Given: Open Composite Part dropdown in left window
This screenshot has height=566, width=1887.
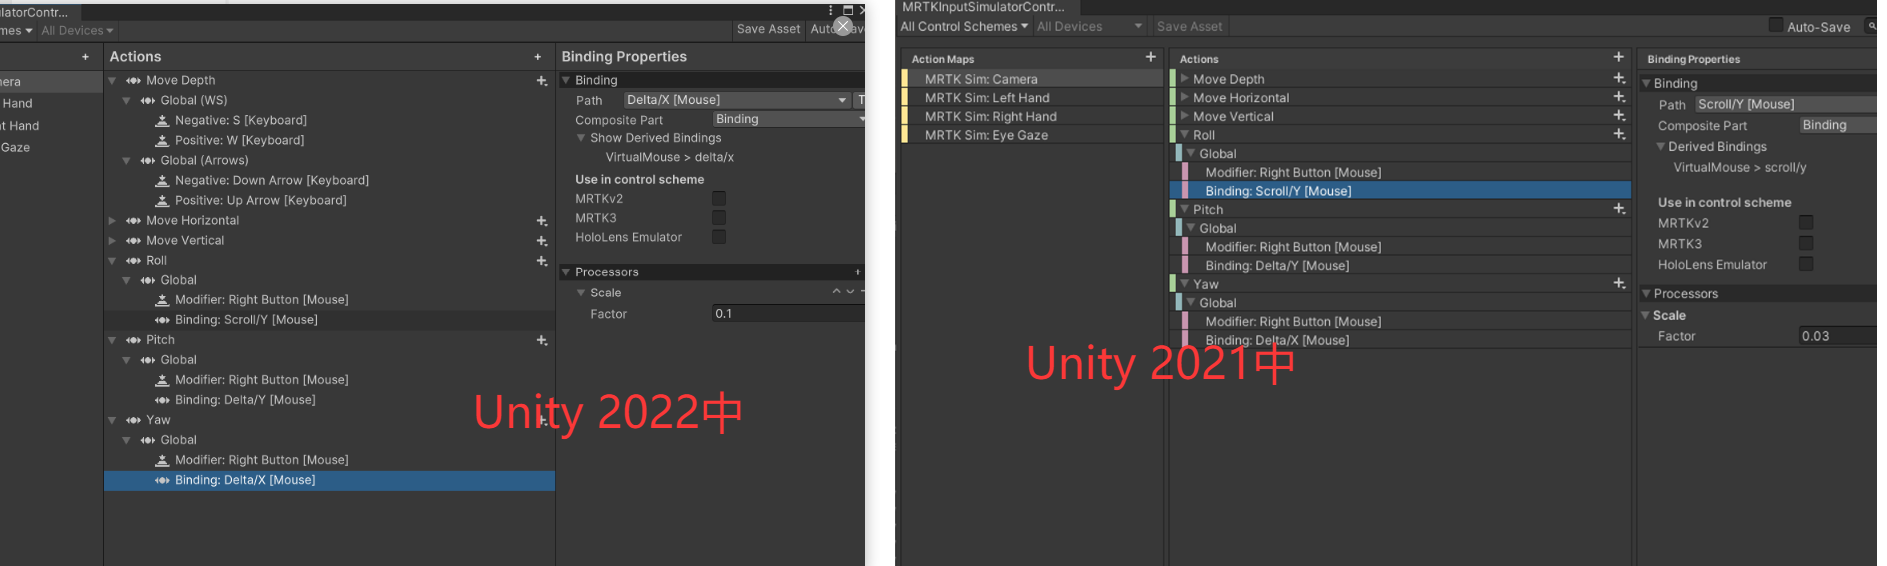Looking at the screenshot, I should [788, 119].
